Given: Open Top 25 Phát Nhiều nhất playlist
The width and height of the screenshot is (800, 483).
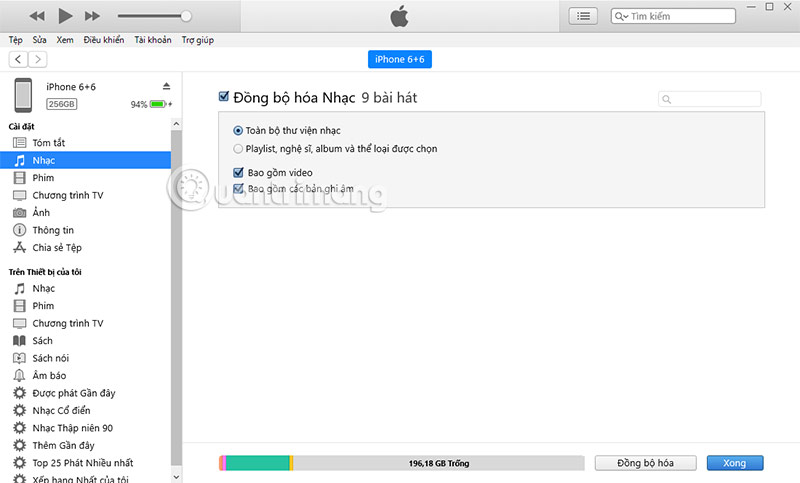Looking at the screenshot, I should pyautogui.click(x=85, y=463).
